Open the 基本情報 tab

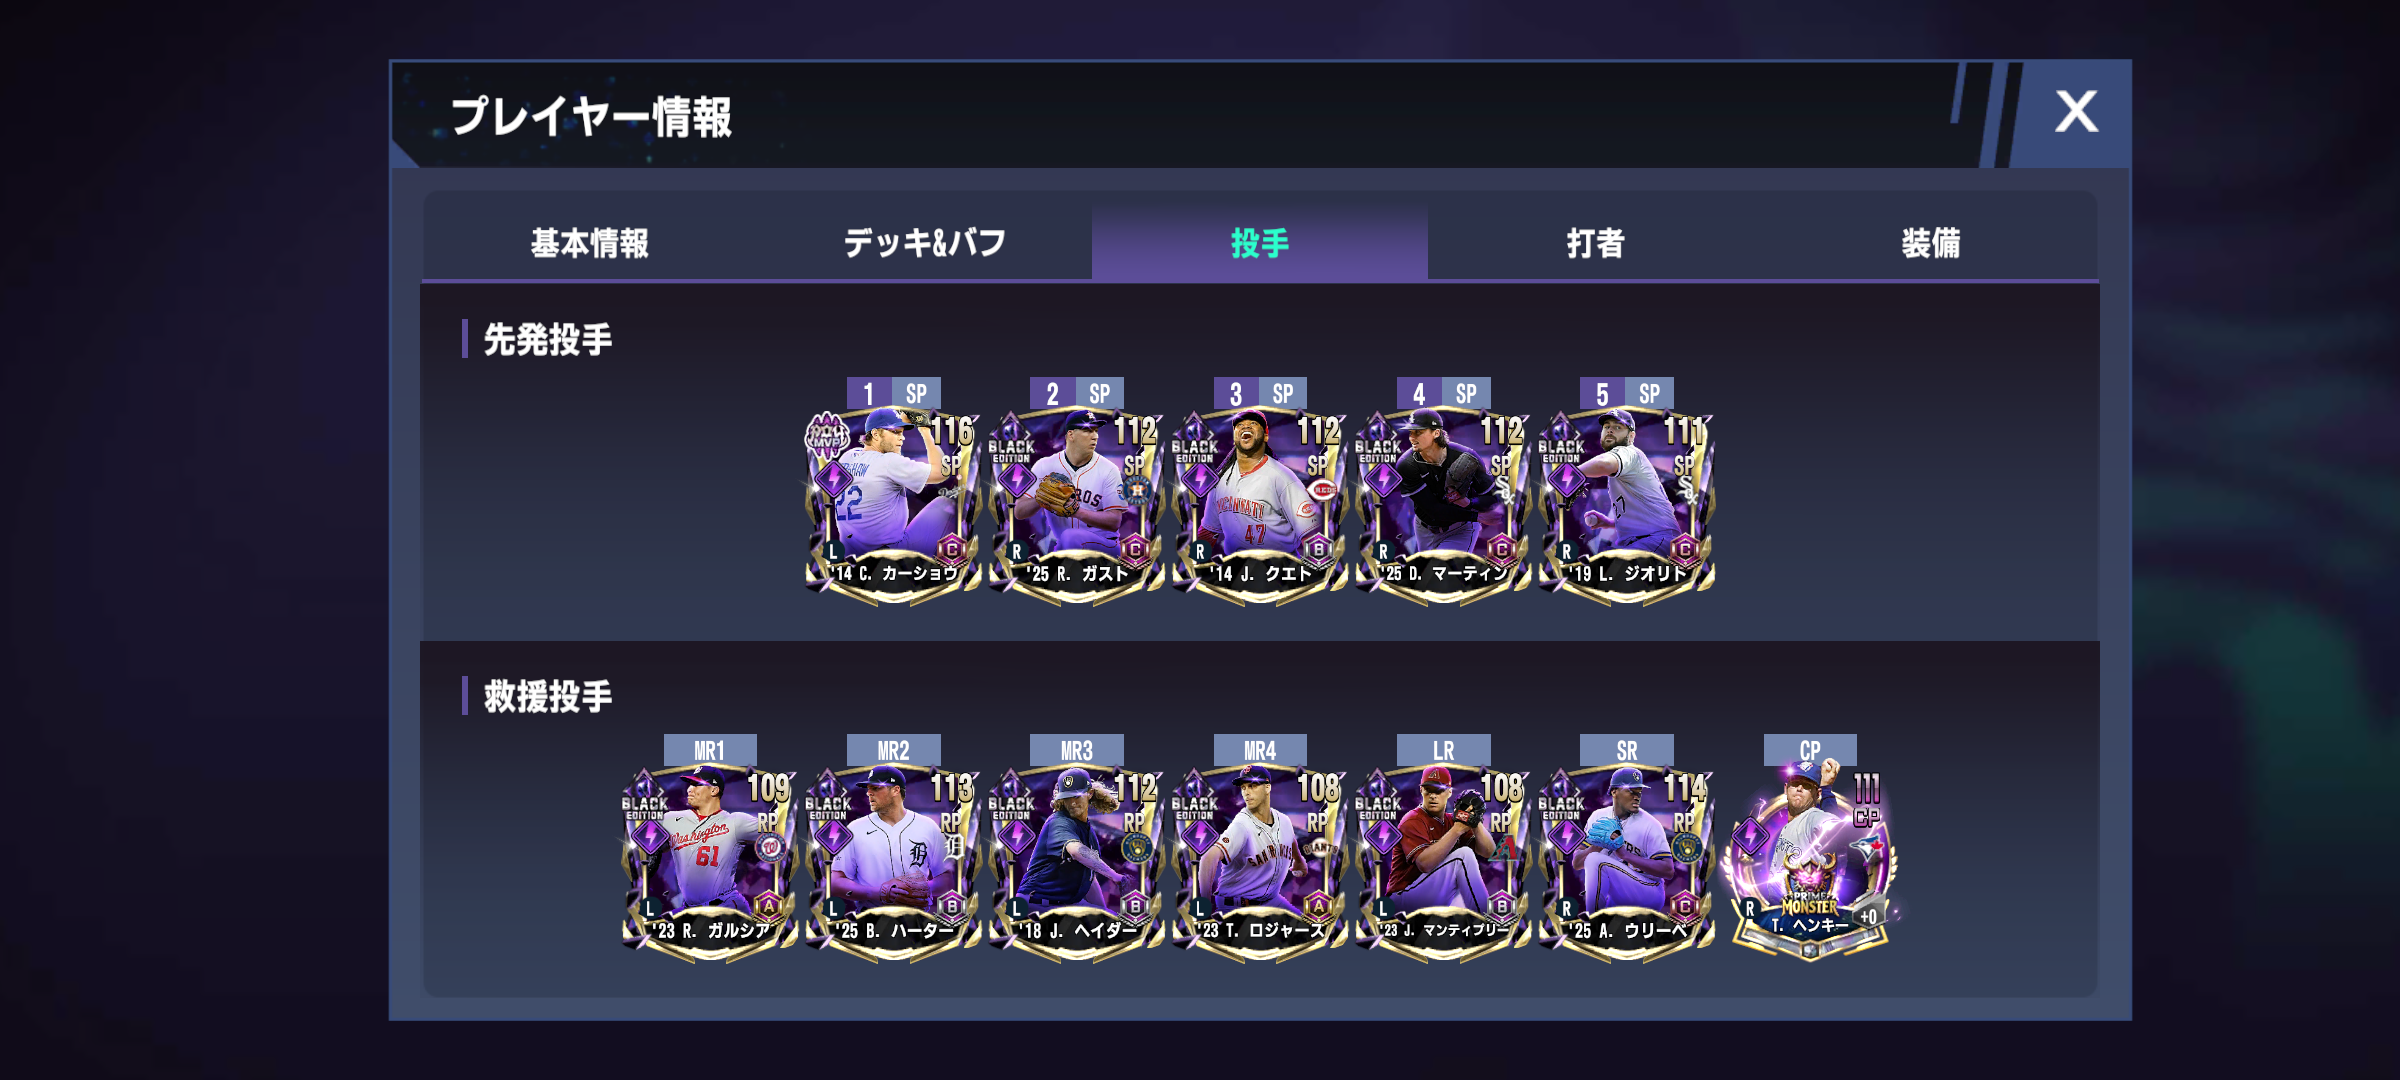point(590,243)
